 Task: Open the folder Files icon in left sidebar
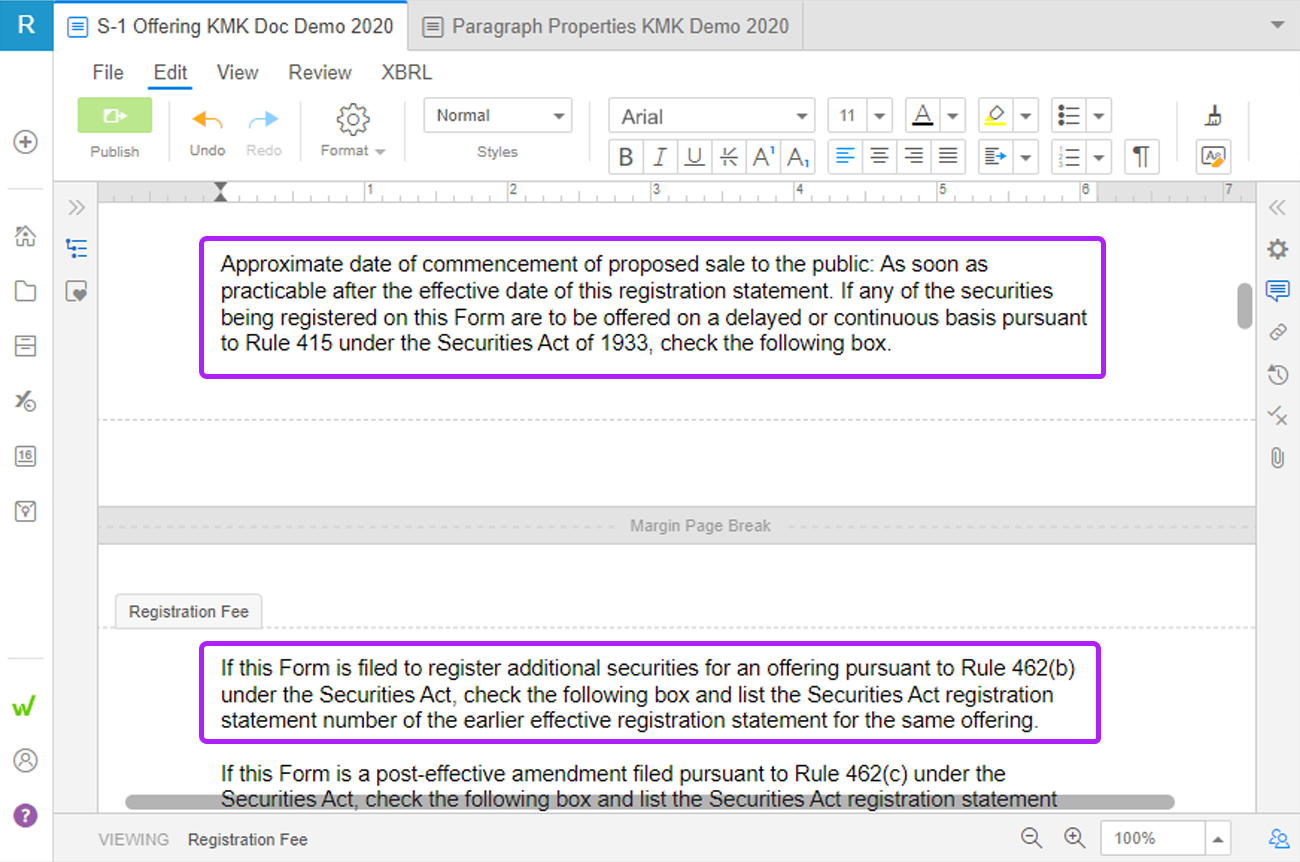26,291
